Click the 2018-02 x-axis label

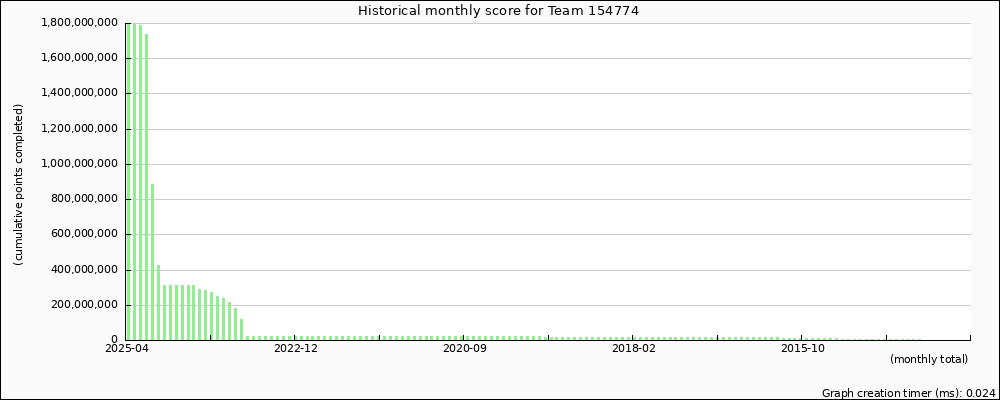633,348
